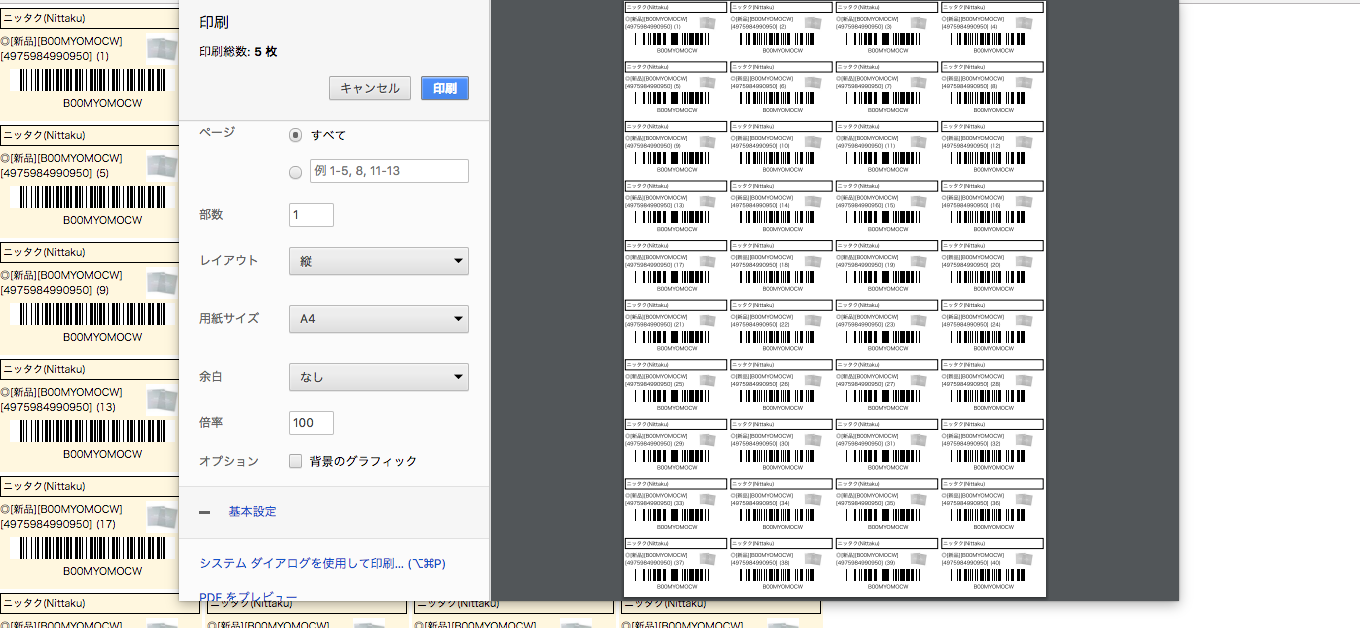Click the text [4975984990950] (9)
The width and height of the screenshot is (1360, 628).
pos(55,290)
